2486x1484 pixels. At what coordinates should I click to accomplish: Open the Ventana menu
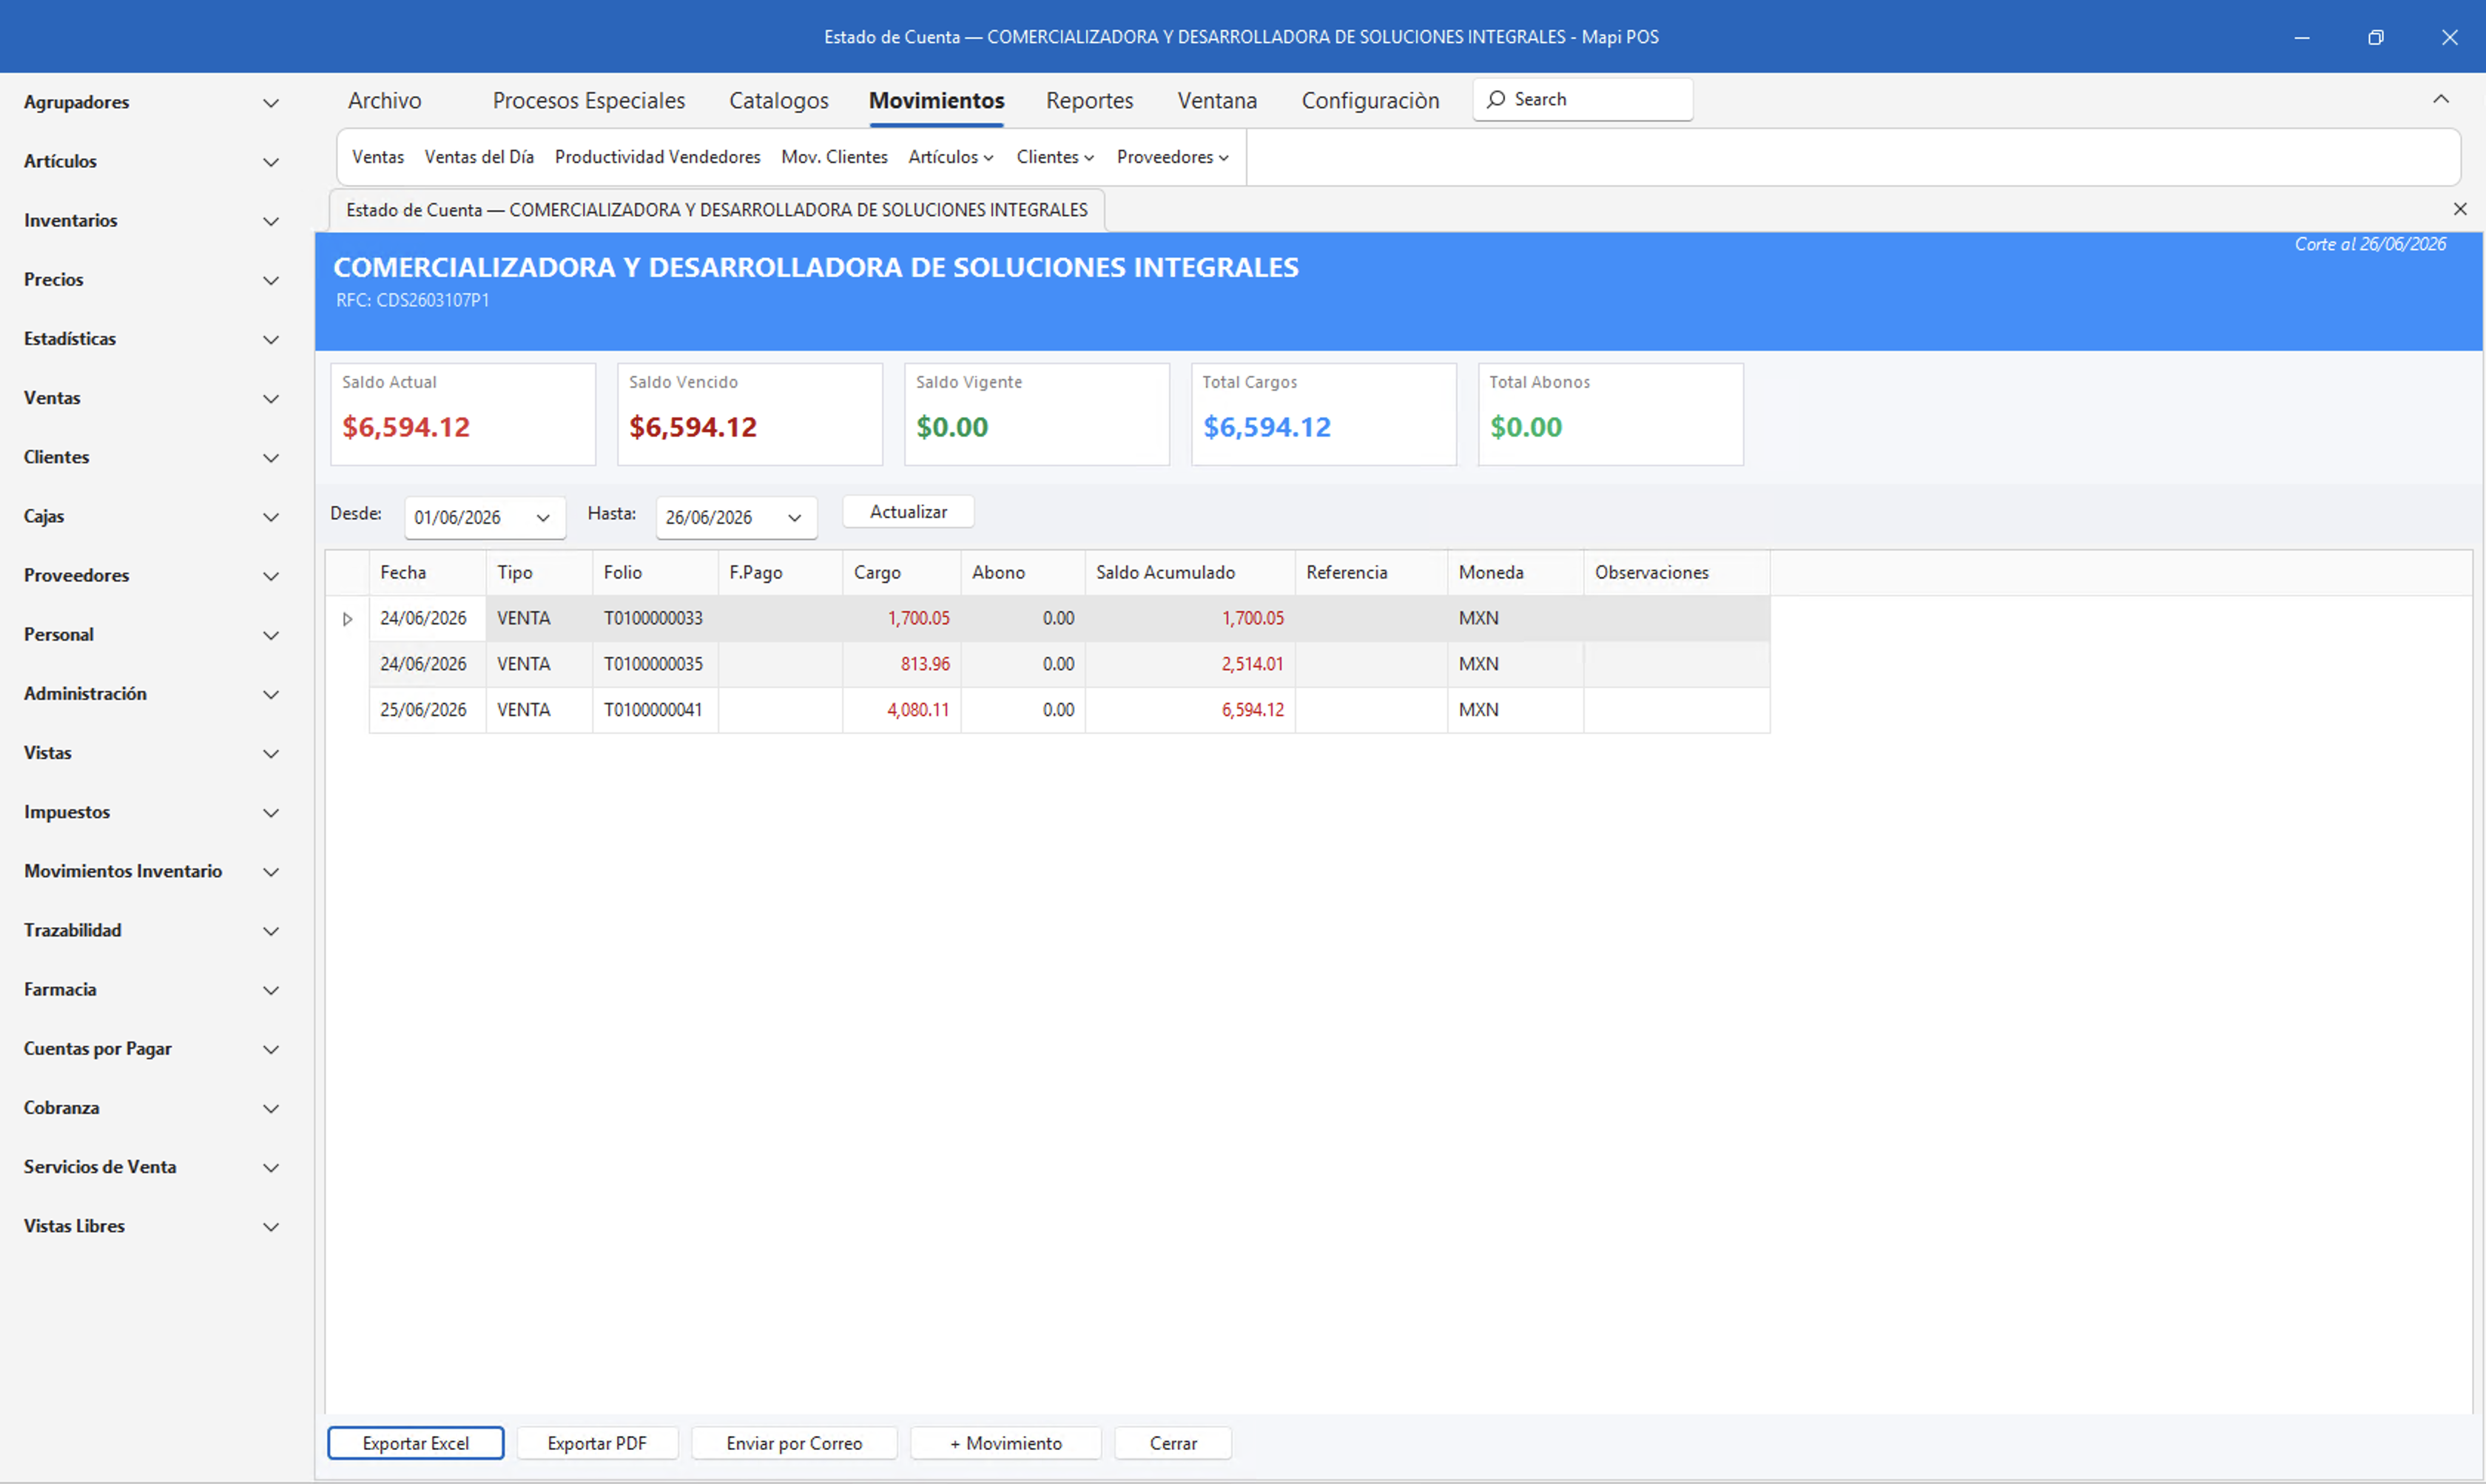click(x=1217, y=101)
